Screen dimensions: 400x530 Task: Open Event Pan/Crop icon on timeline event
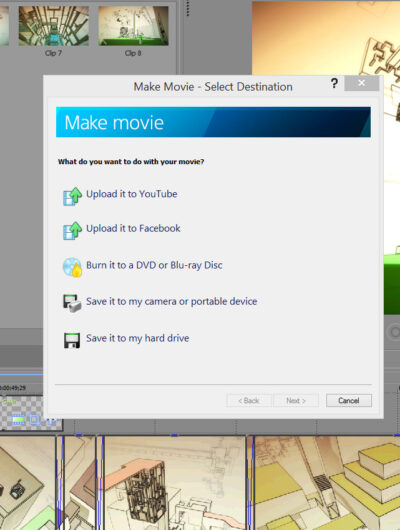pos(34,419)
